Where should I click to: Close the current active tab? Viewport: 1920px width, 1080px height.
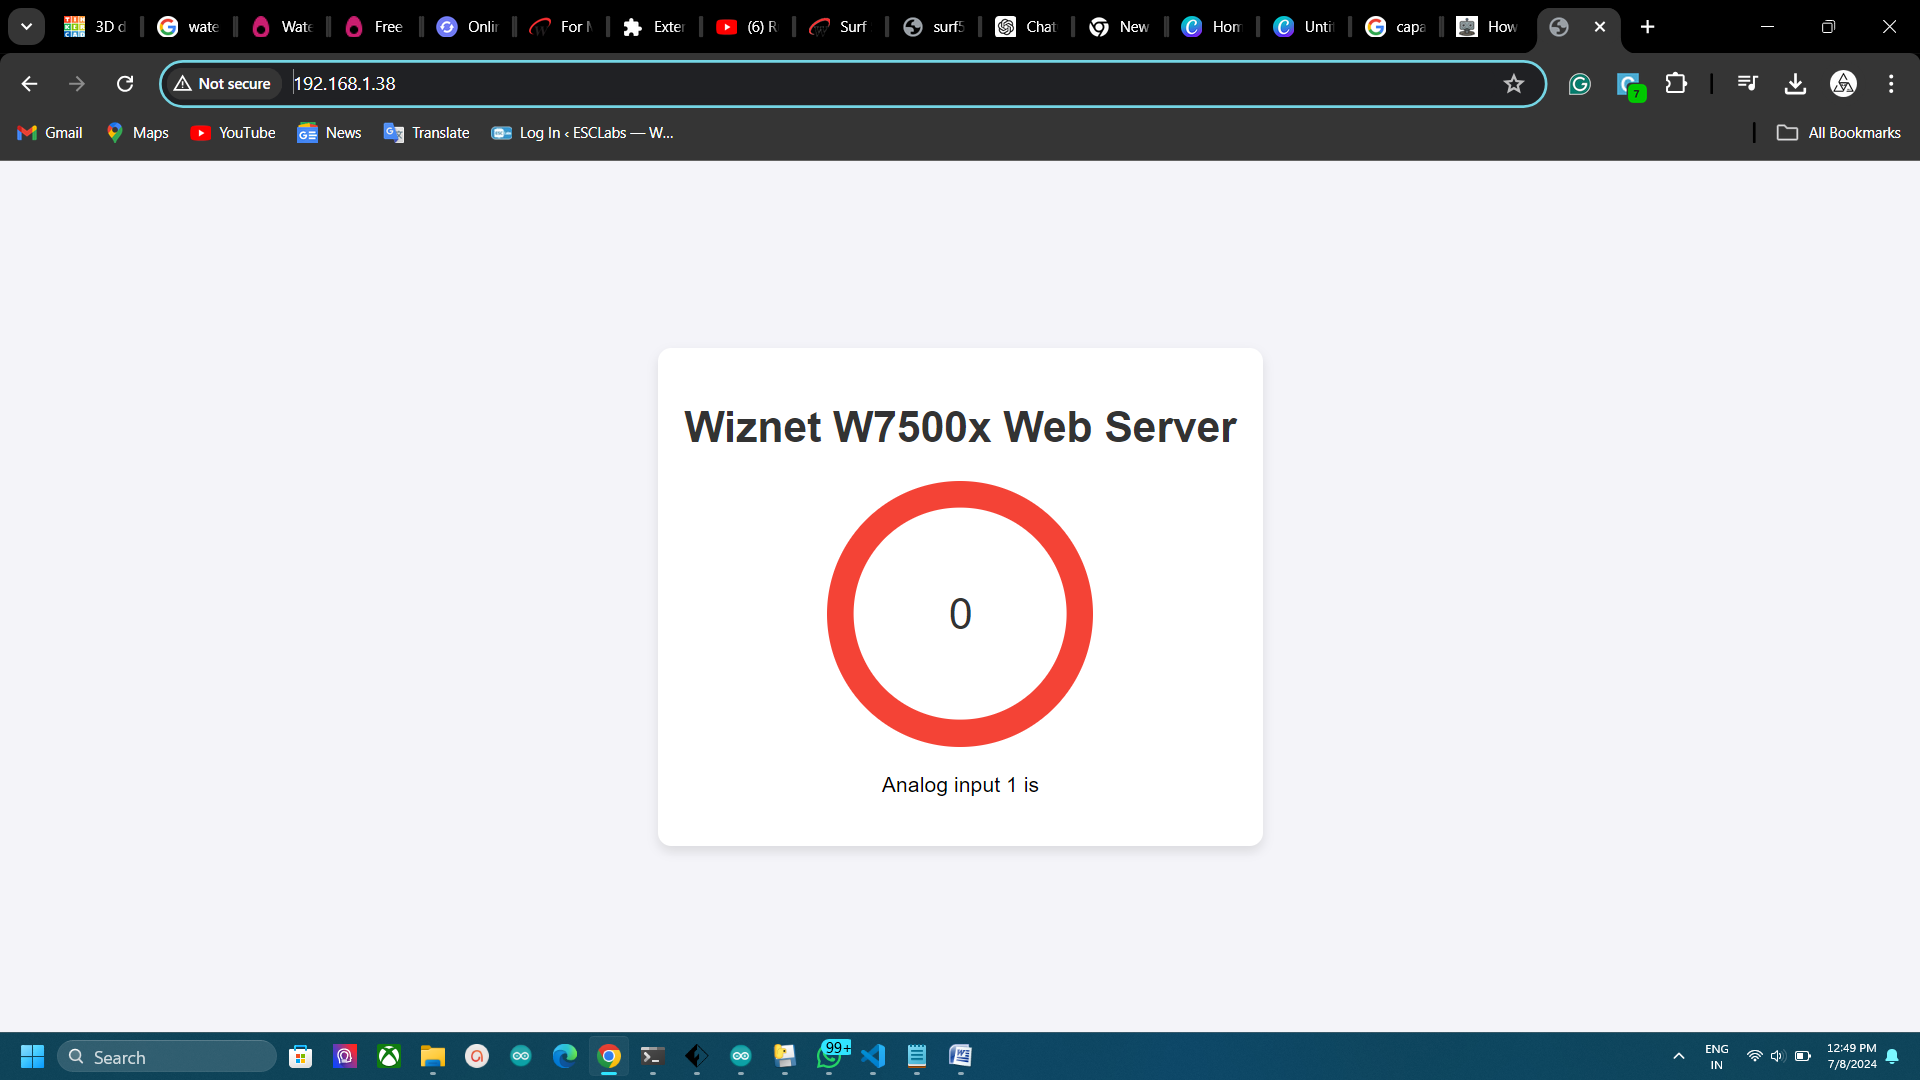pos(1600,27)
